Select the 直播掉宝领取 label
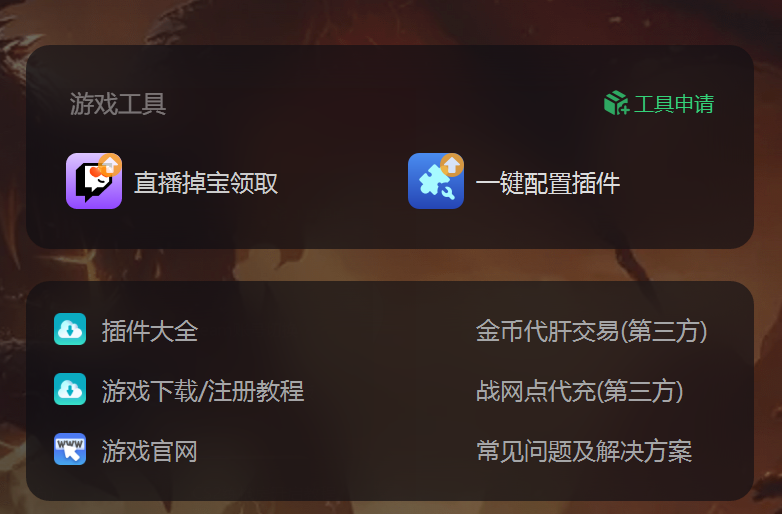This screenshot has width=782, height=514. [206, 183]
